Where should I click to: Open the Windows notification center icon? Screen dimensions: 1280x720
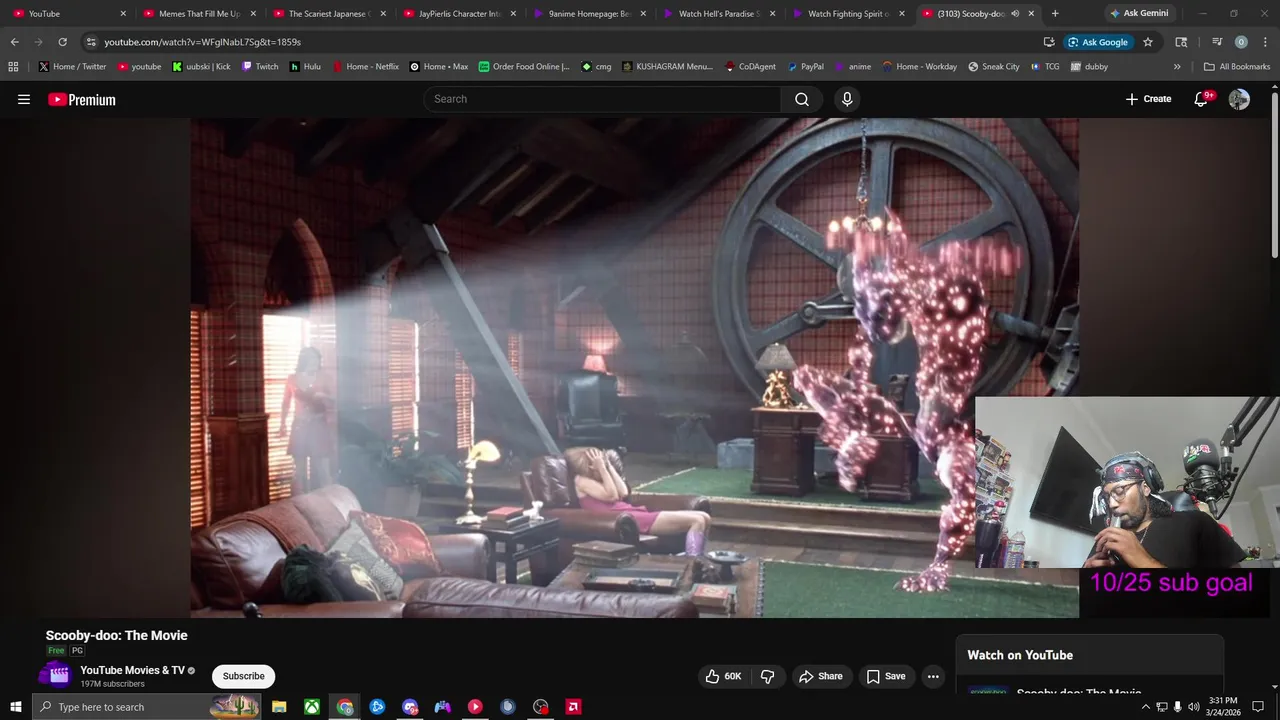1258,707
